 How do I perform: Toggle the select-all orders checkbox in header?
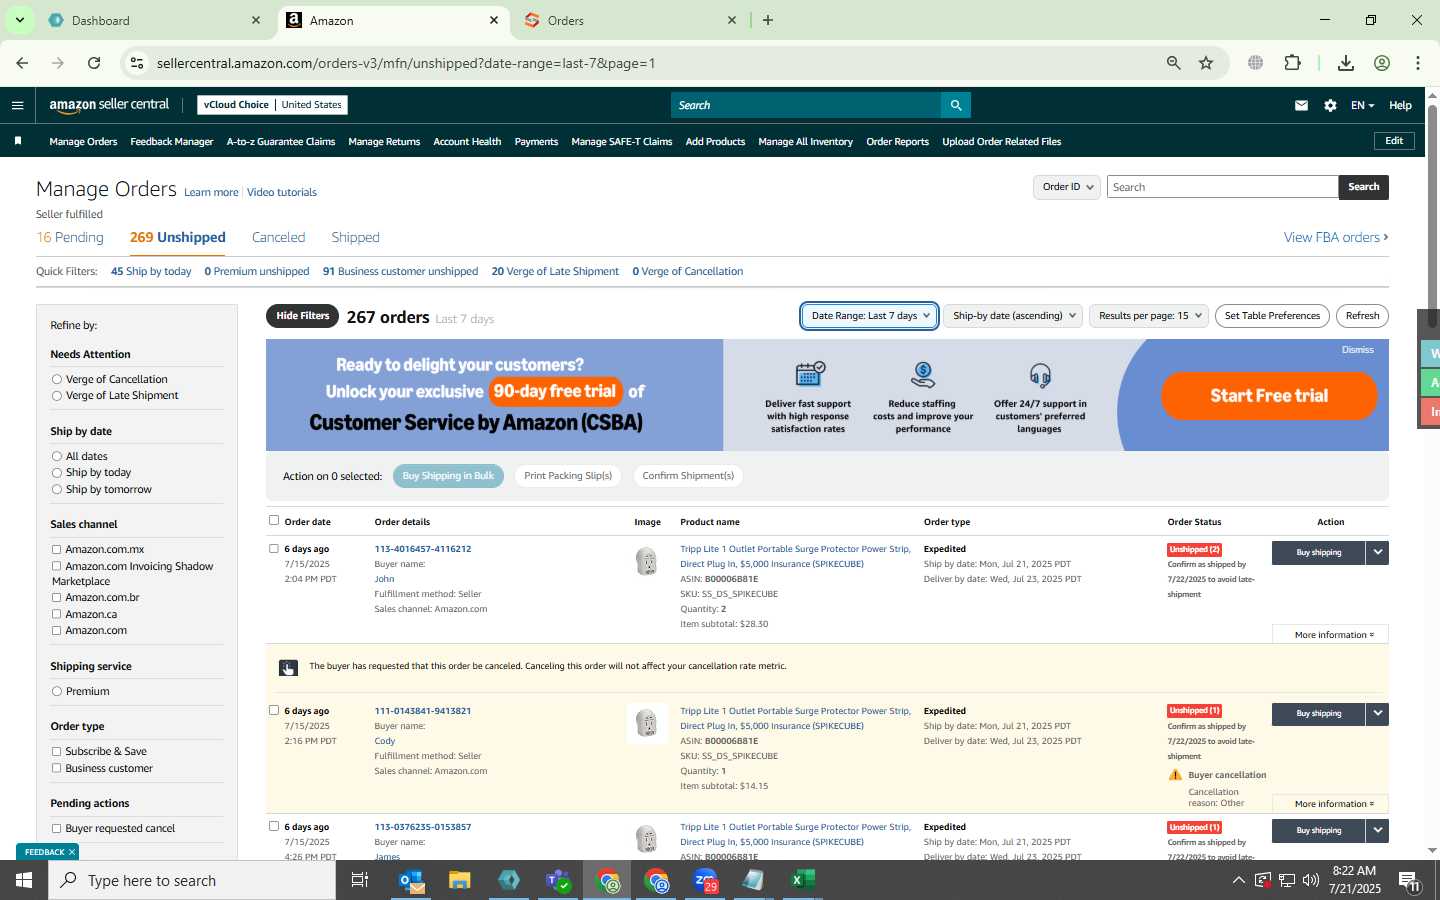click(x=274, y=520)
